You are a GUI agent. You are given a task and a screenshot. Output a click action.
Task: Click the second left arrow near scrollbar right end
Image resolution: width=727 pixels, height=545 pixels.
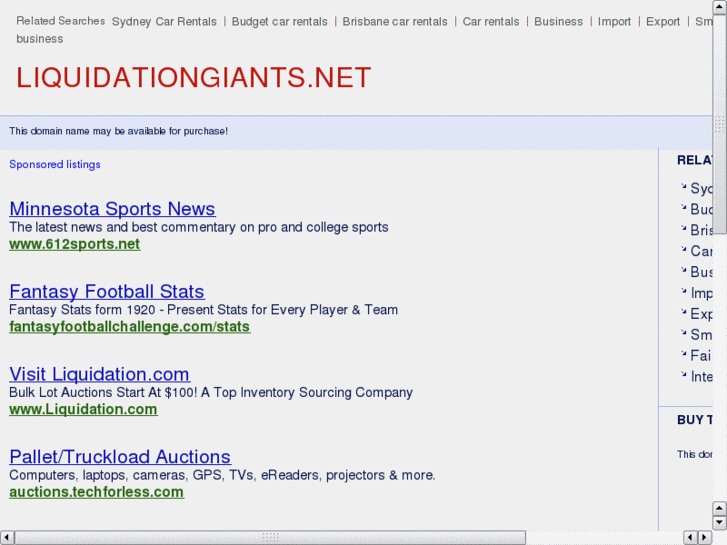pyautogui.click(x=691, y=537)
